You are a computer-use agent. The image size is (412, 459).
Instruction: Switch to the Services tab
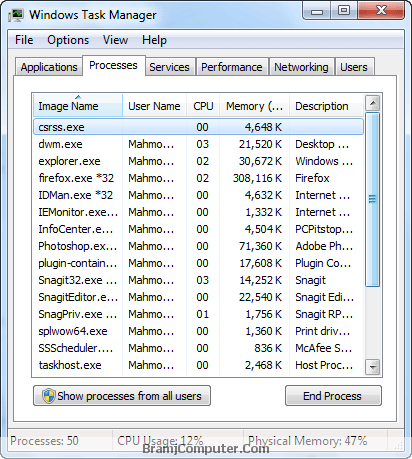coord(169,67)
